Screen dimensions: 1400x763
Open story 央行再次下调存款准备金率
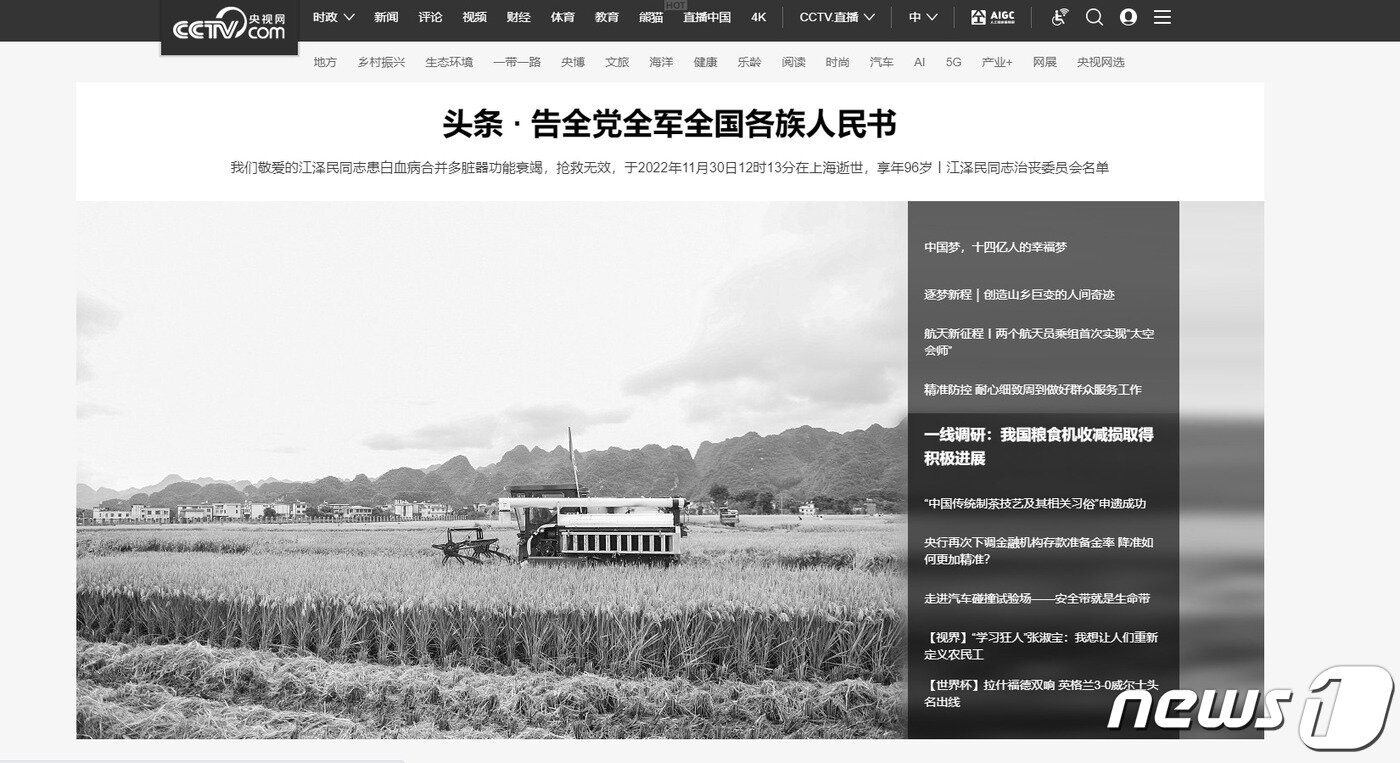click(x=1039, y=550)
